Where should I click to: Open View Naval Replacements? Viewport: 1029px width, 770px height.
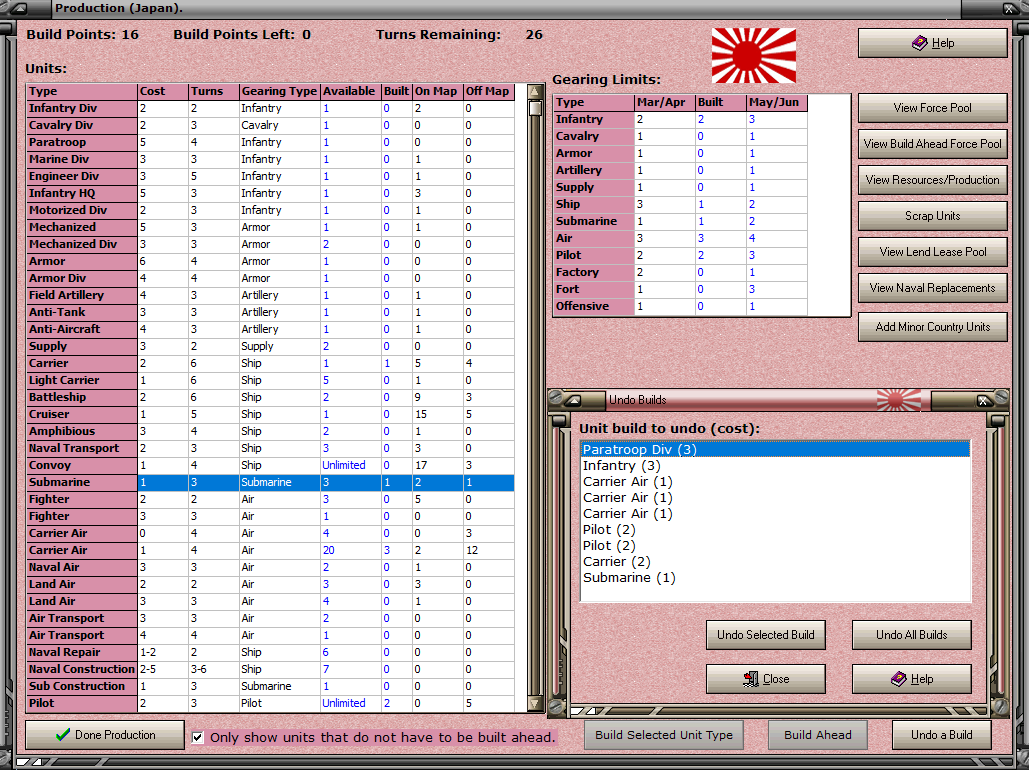(x=933, y=288)
